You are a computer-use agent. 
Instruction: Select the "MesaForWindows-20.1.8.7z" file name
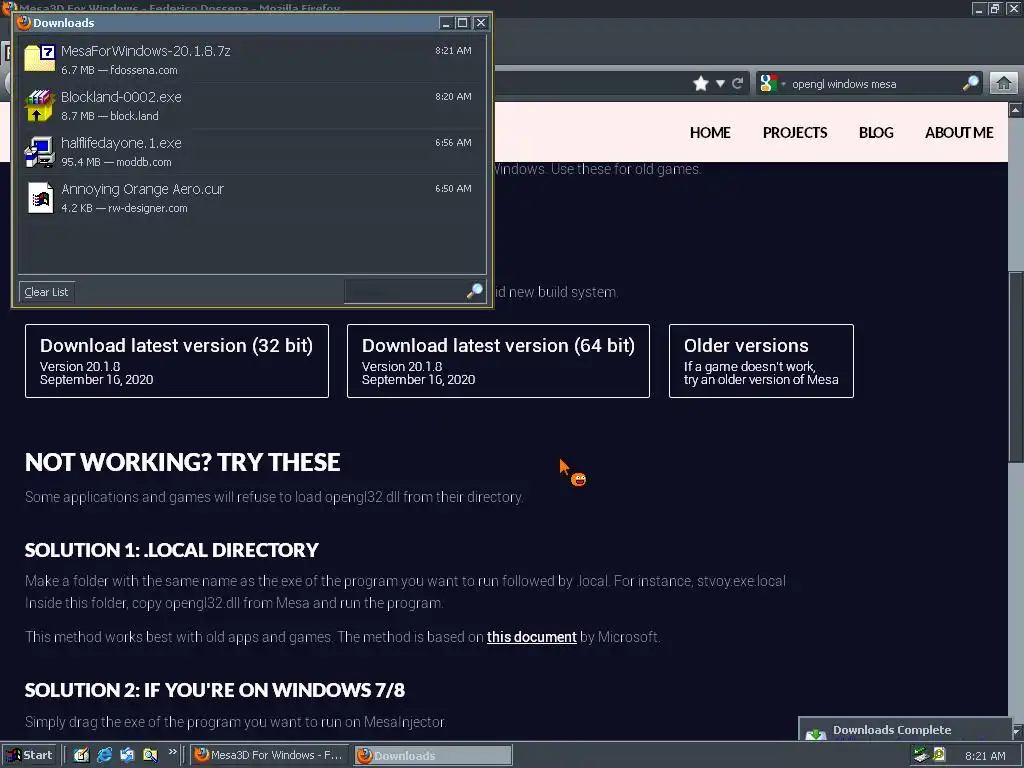[146, 51]
